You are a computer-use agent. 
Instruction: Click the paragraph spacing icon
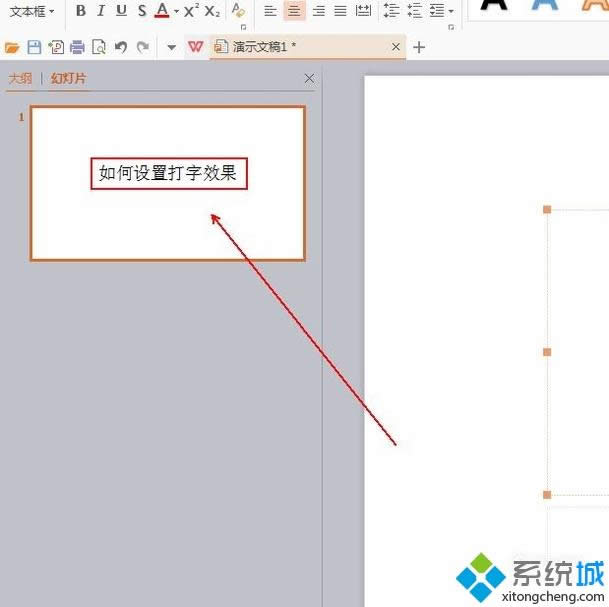point(415,11)
